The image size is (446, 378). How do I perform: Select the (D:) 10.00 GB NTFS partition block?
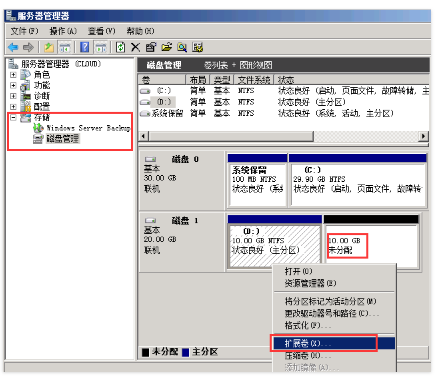click(x=274, y=242)
